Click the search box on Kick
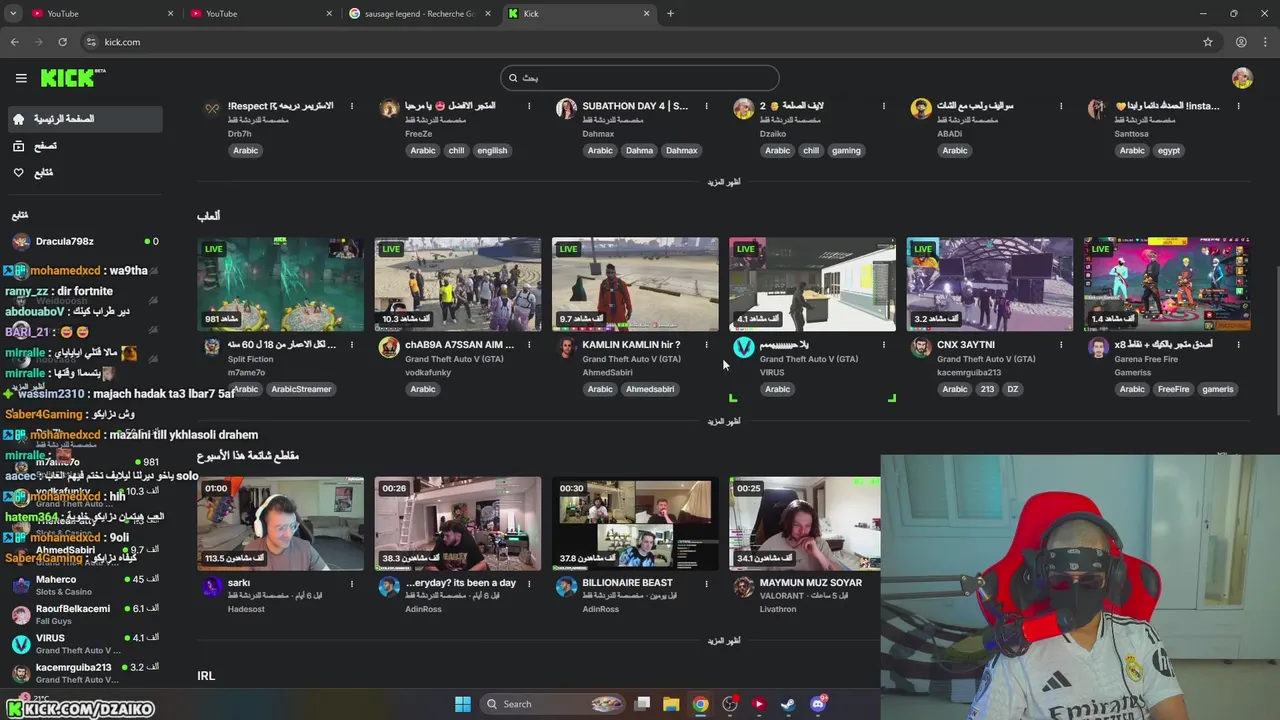1280x720 pixels. [x=640, y=78]
